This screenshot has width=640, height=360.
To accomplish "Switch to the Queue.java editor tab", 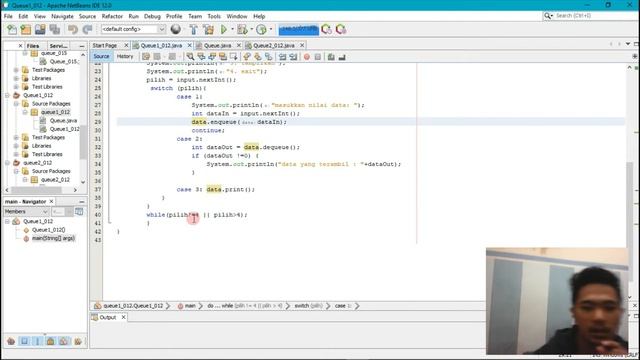I will click(x=218, y=45).
